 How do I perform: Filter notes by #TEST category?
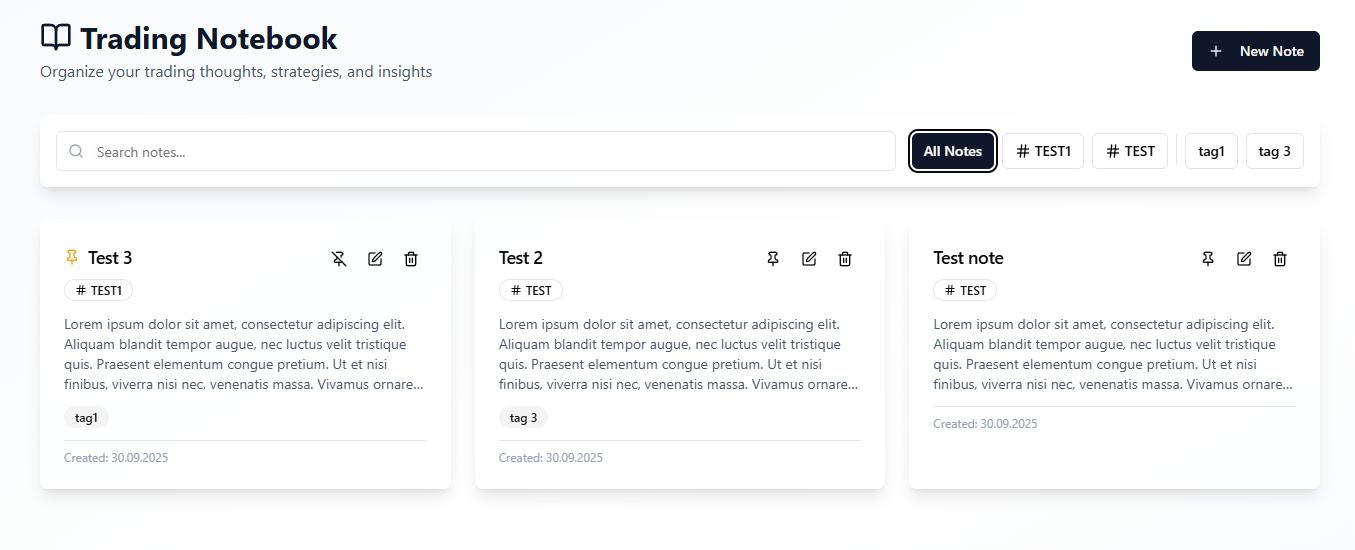(1130, 151)
